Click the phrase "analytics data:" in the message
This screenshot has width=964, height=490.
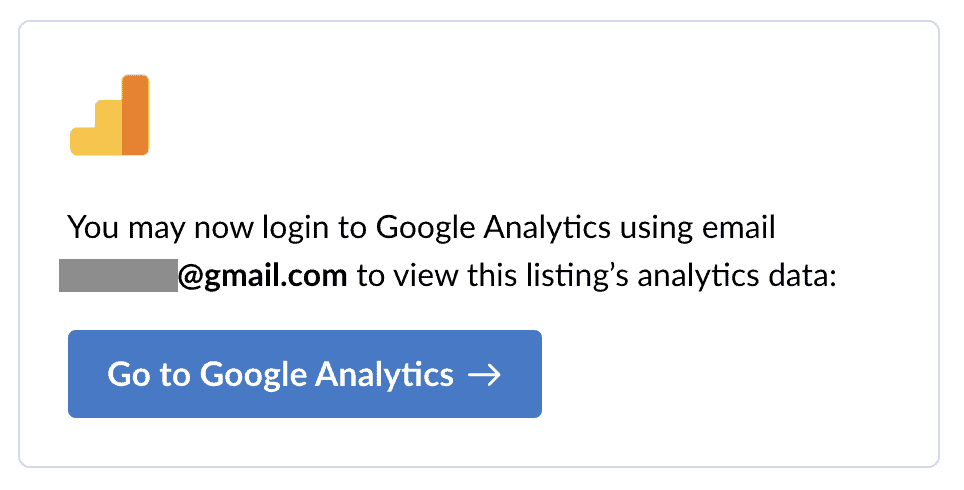pyautogui.click(x=737, y=276)
